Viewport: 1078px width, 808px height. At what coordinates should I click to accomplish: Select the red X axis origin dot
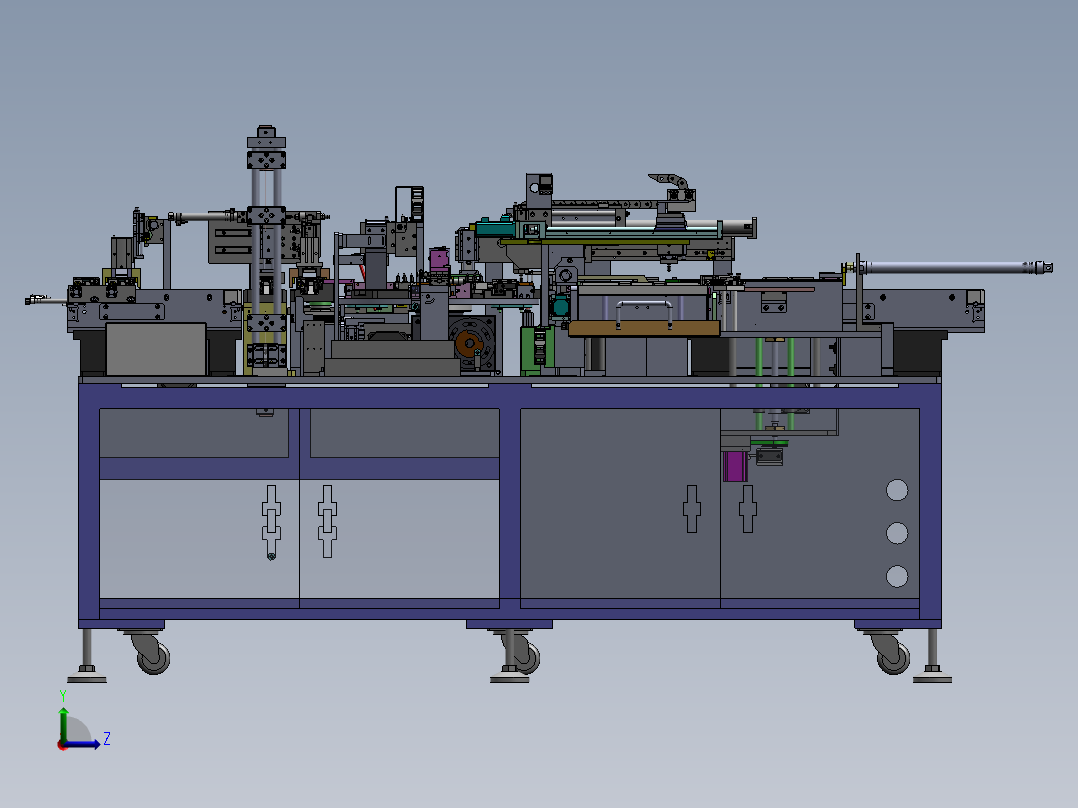click(62, 745)
